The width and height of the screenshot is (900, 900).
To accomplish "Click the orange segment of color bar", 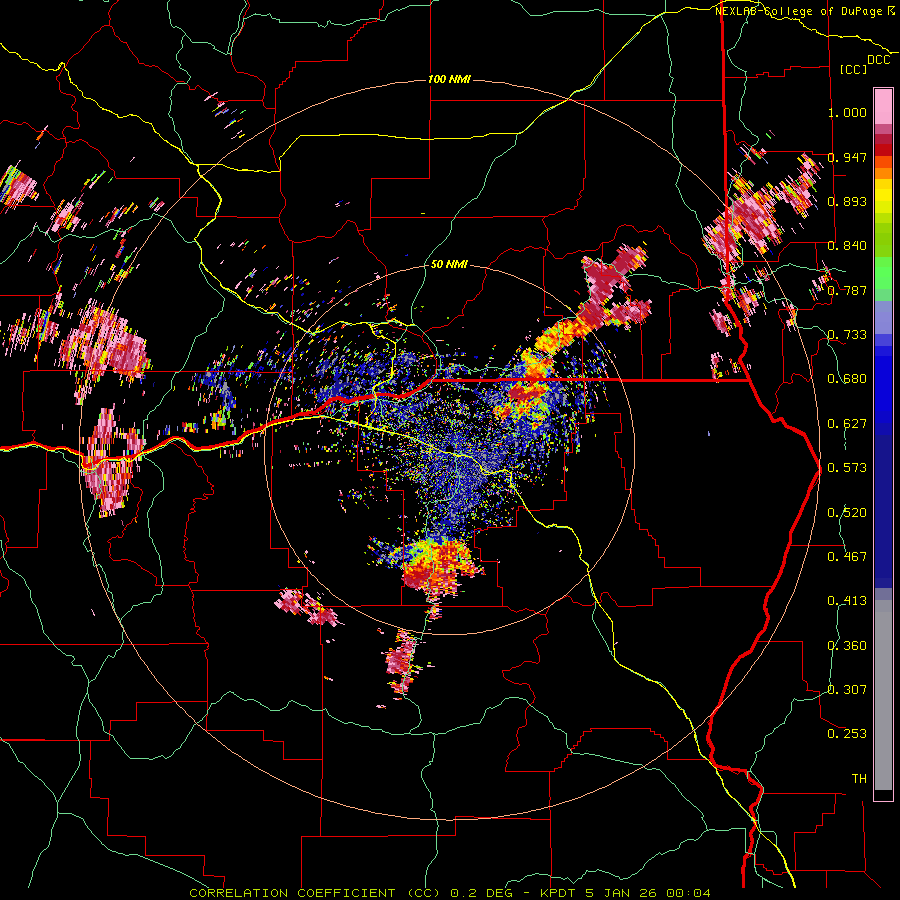I will coord(883,168).
